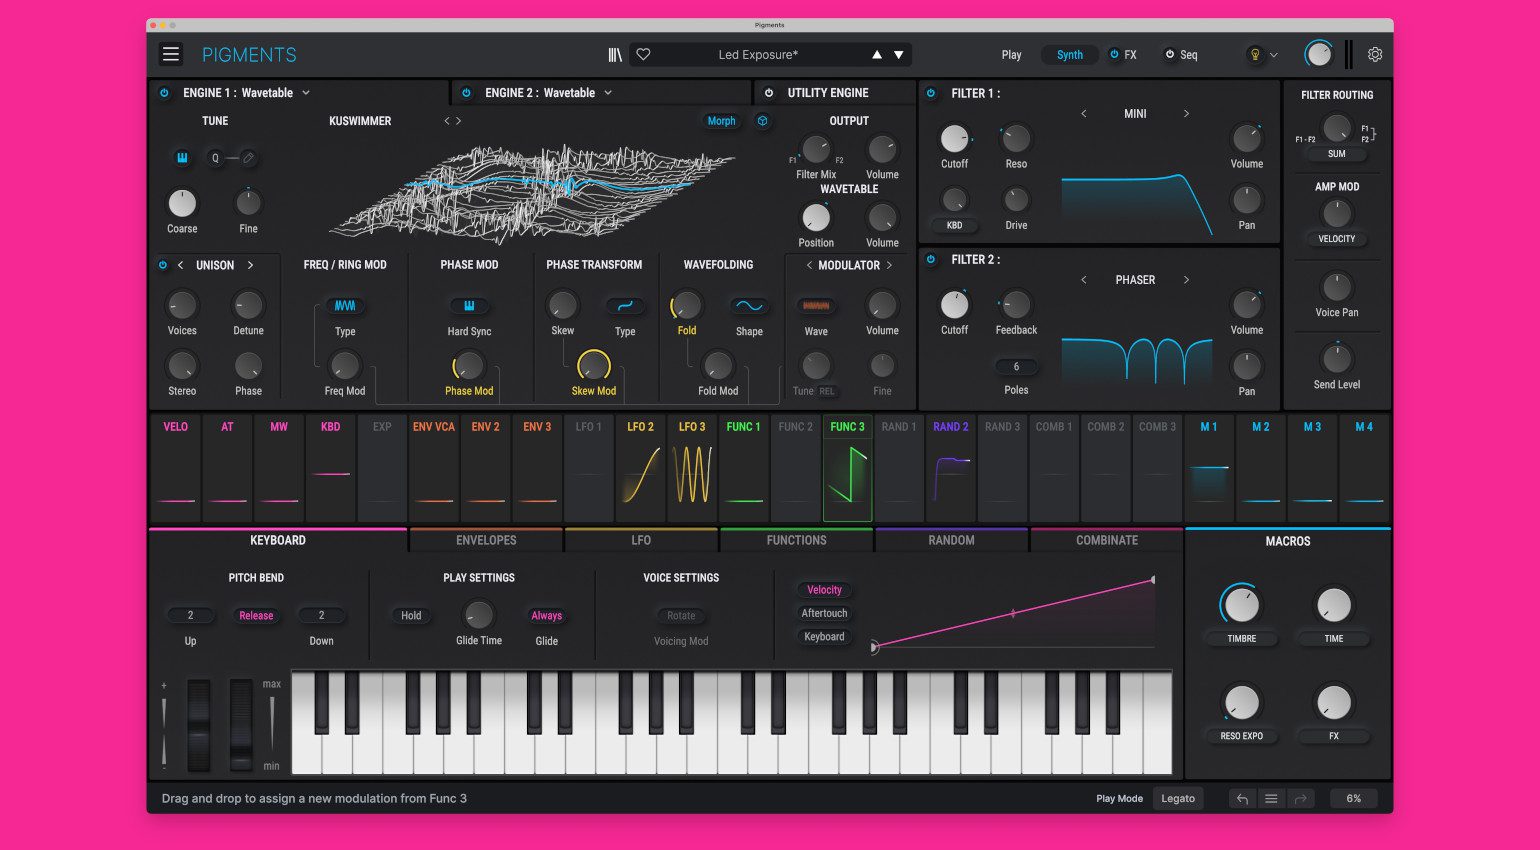1540x850 pixels.
Task: Click the TIMBRE macro knob
Action: 1241,605
